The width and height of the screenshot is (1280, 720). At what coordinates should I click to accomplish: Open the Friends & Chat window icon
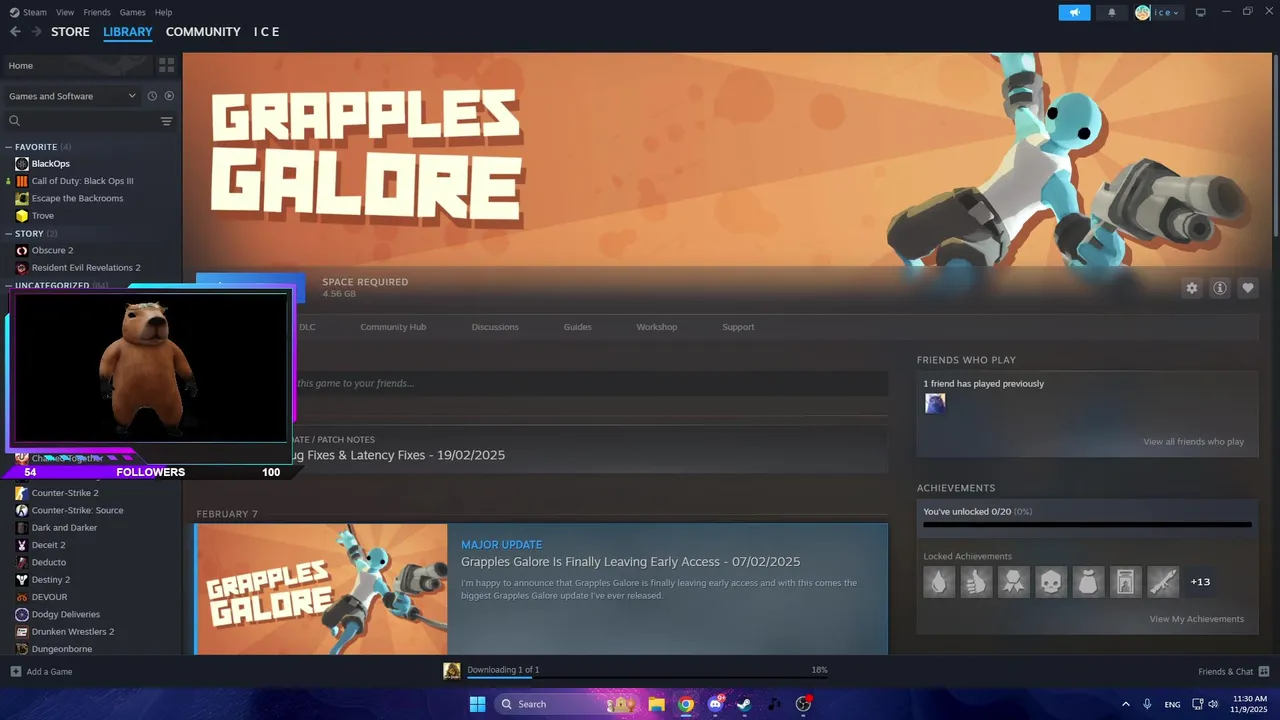pos(1264,671)
